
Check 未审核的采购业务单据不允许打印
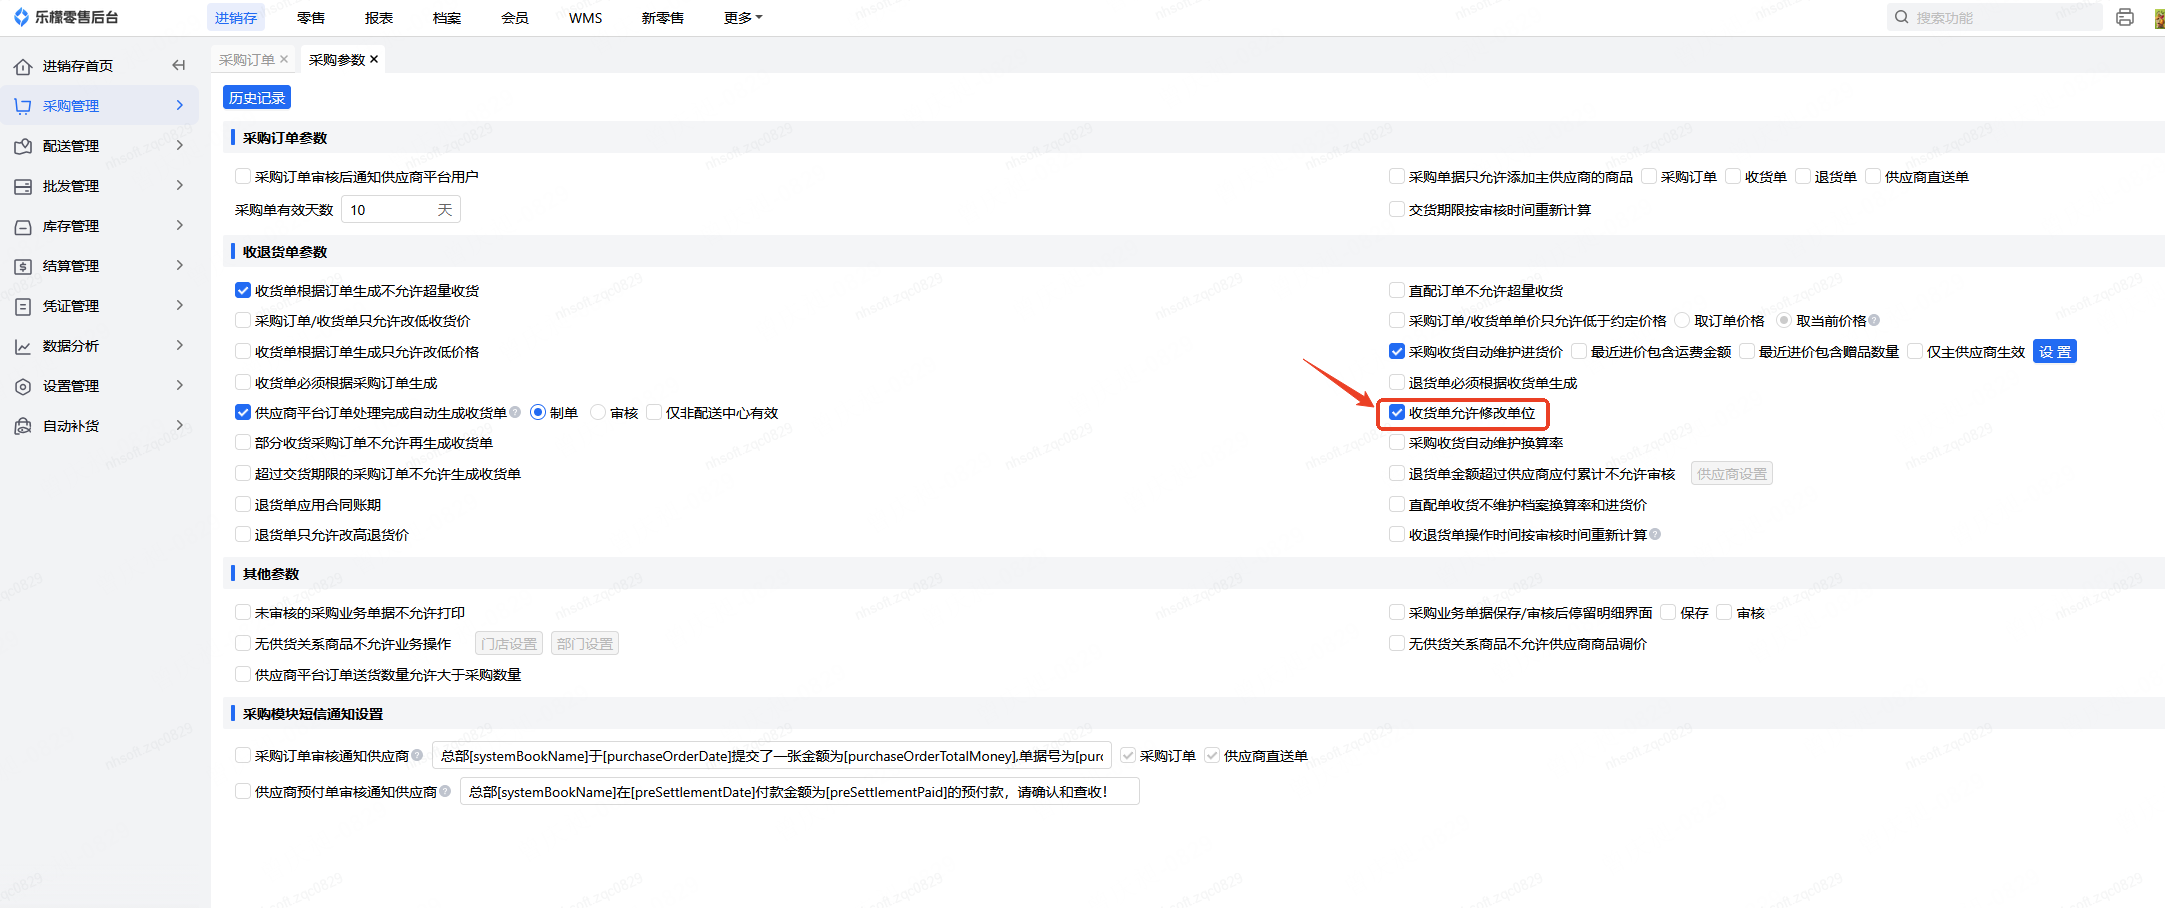coord(243,612)
